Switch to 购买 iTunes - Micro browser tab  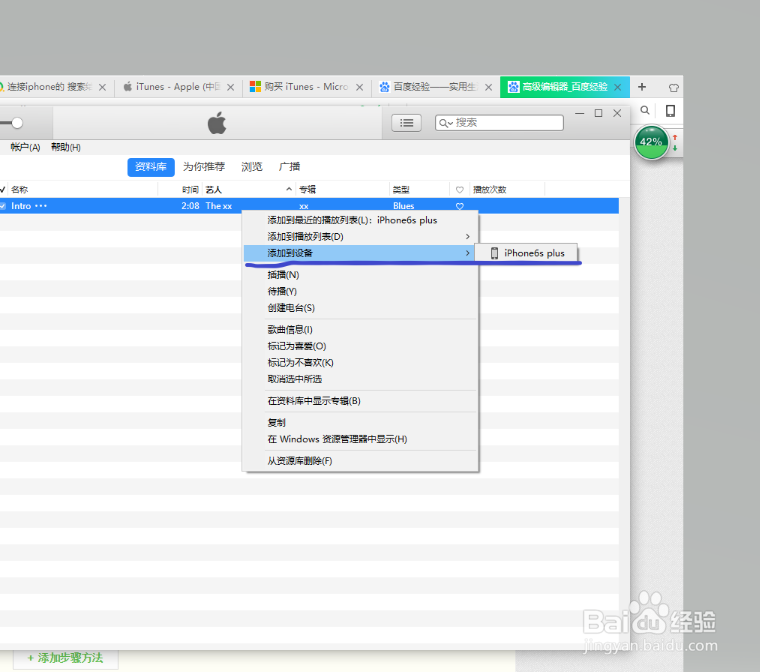pyautogui.click(x=306, y=87)
